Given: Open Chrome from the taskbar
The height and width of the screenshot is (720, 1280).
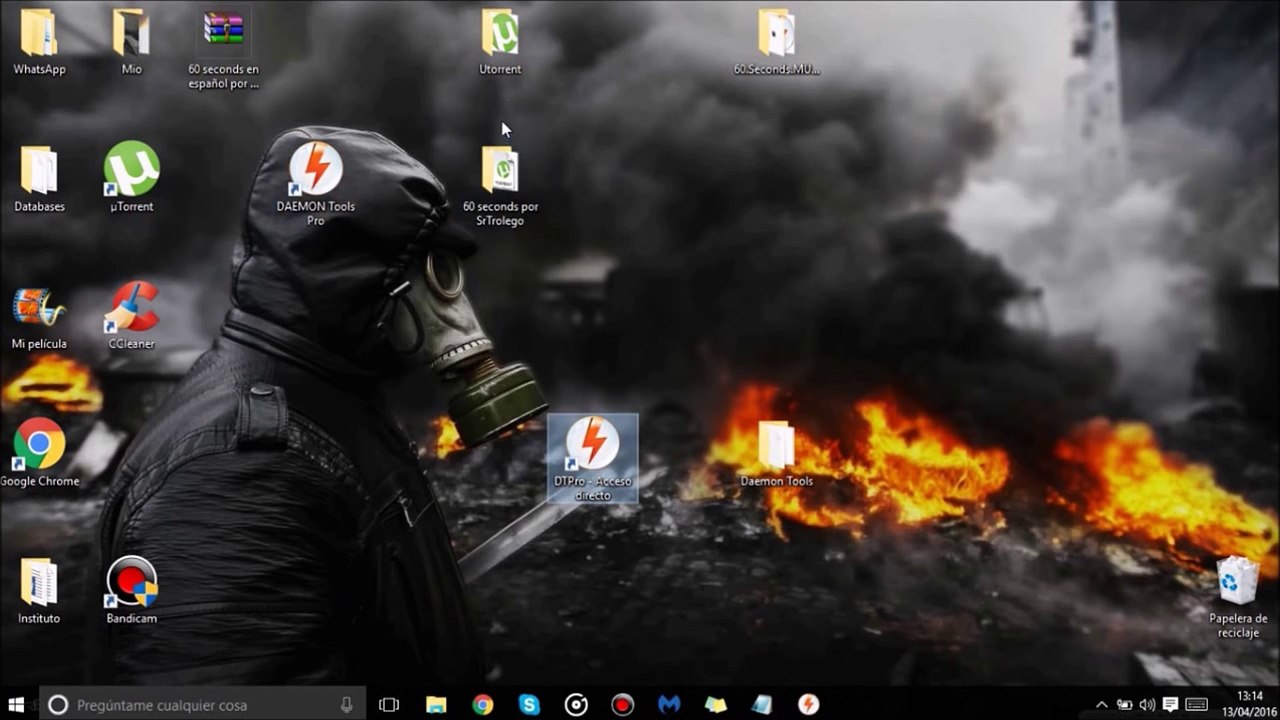Looking at the screenshot, I should pyautogui.click(x=483, y=705).
